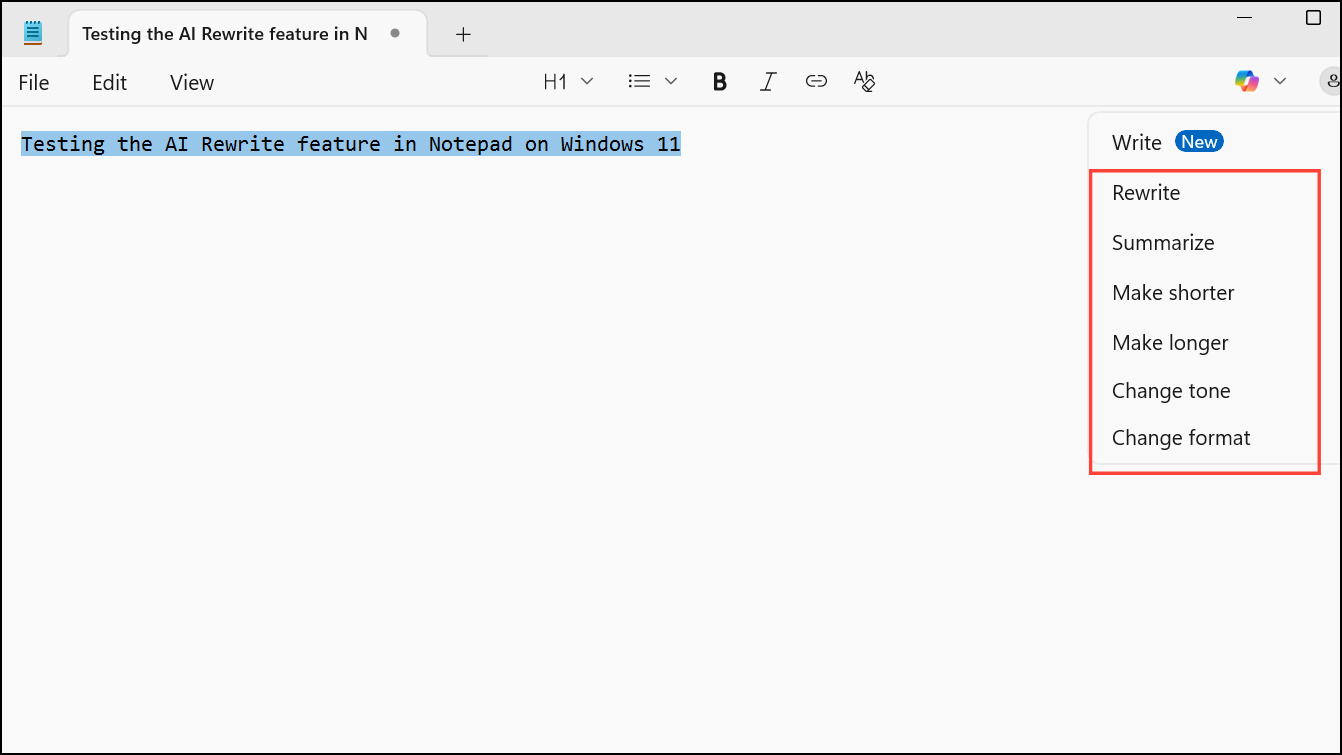
Task: Maximize the Notepad window
Action: [1314, 18]
